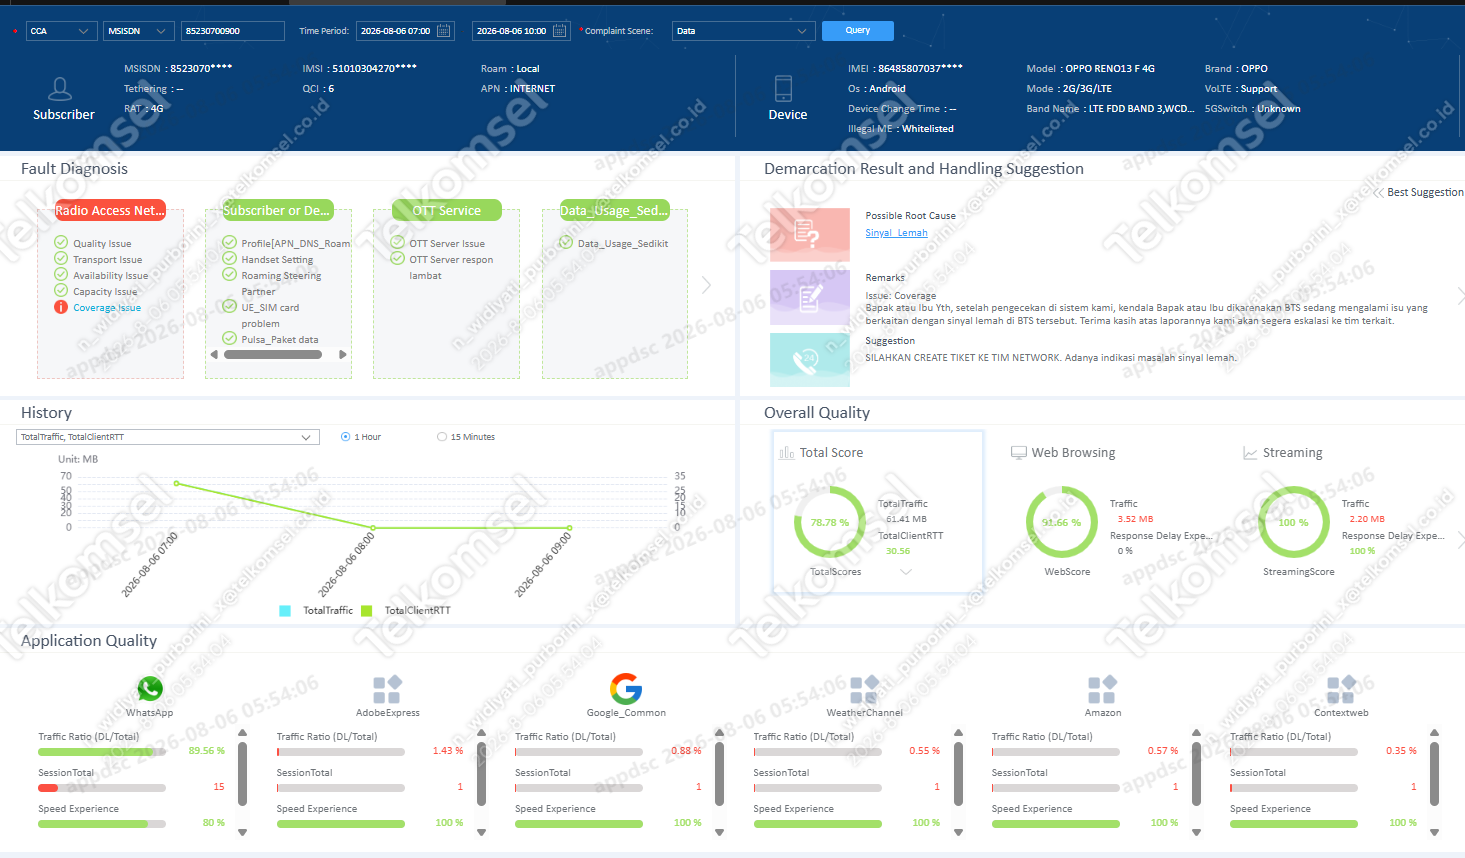Open the Sinyal_Lemah root cause link

[896, 233]
